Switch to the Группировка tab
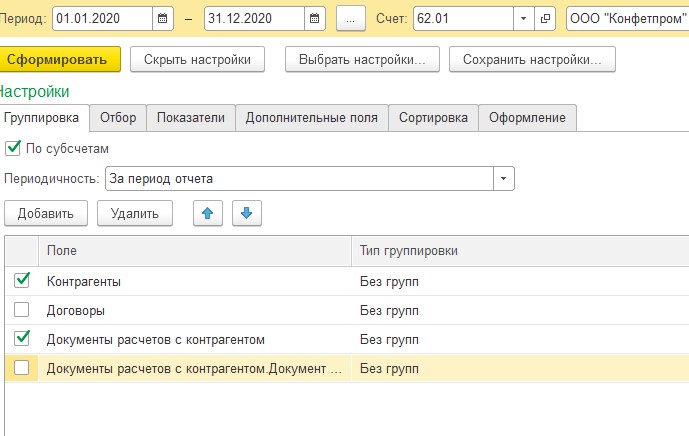 [x=41, y=118]
